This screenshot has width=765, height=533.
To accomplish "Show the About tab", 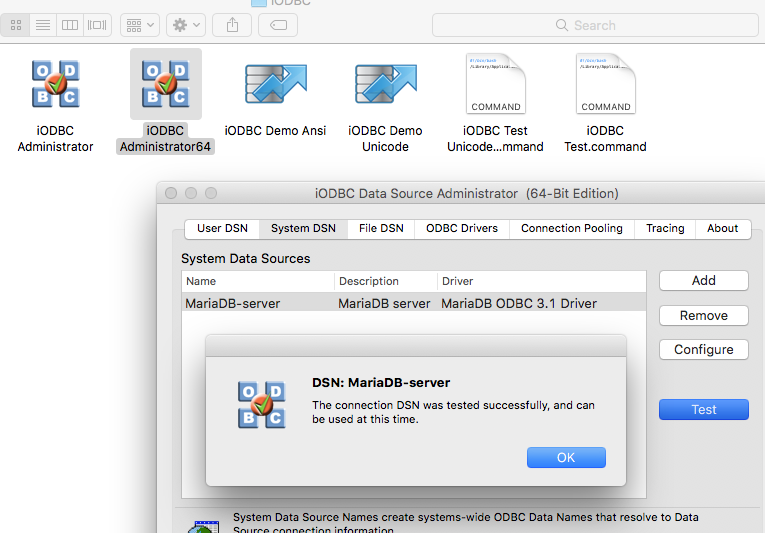I will (x=723, y=228).
